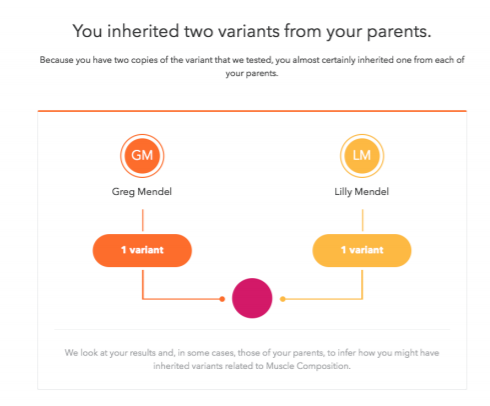Click the horizontal orange line toward magenta circle
This screenshot has height=406, width=490.
coord(182,299)
